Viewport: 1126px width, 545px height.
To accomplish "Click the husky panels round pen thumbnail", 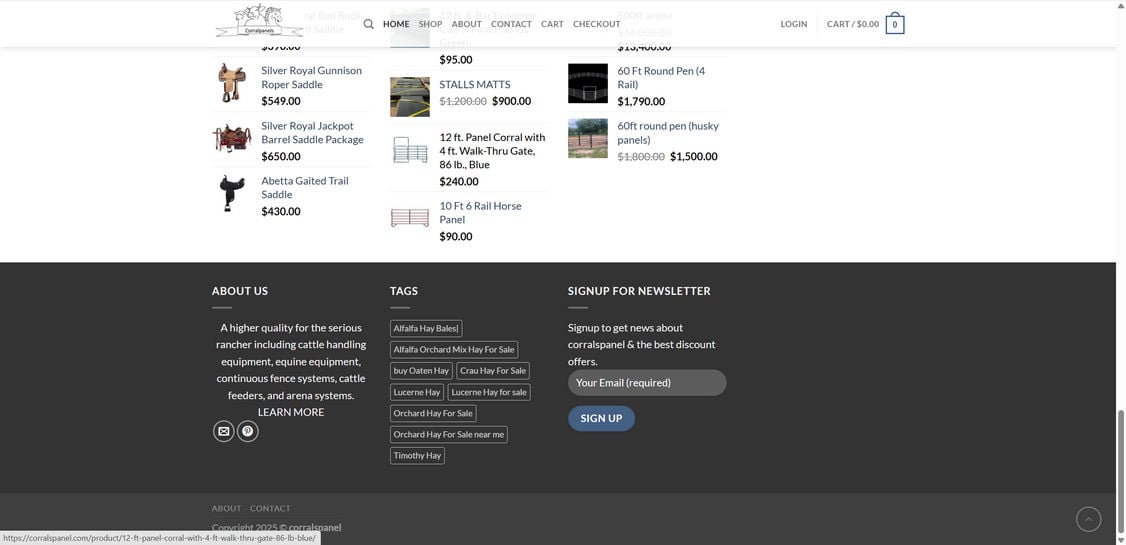I will coord(588,139).
